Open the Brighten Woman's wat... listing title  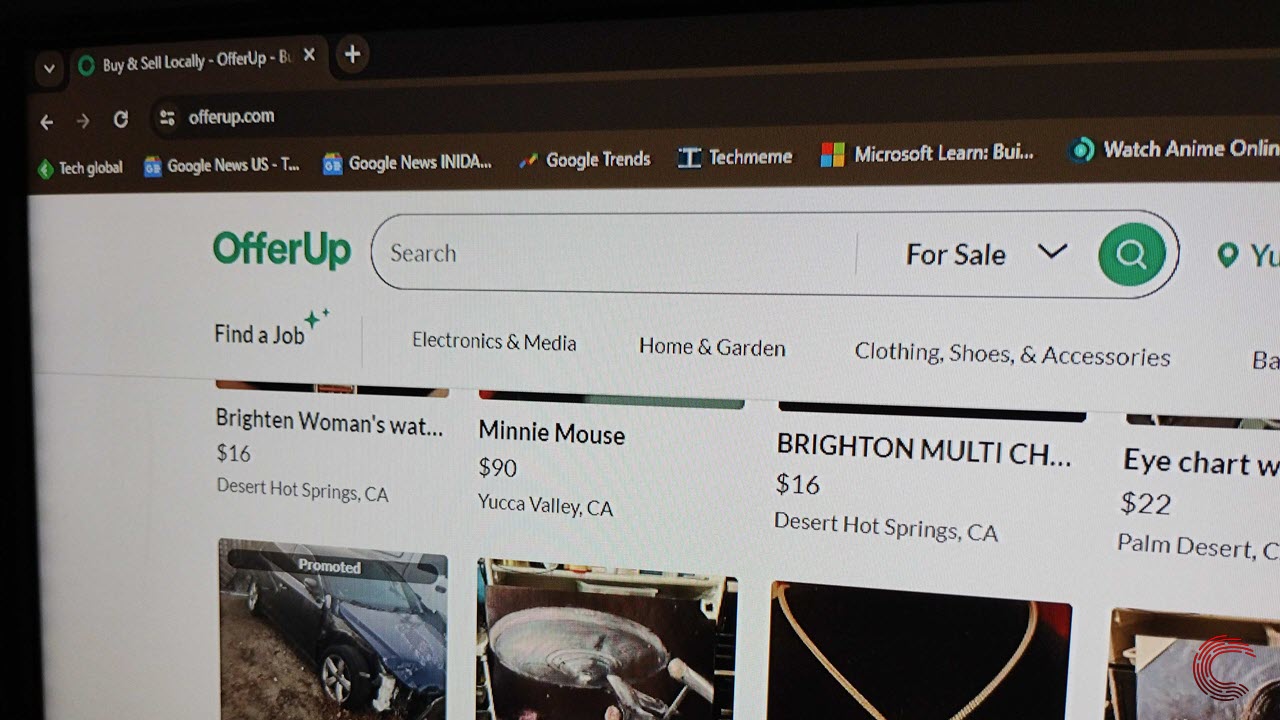[329, 423]
